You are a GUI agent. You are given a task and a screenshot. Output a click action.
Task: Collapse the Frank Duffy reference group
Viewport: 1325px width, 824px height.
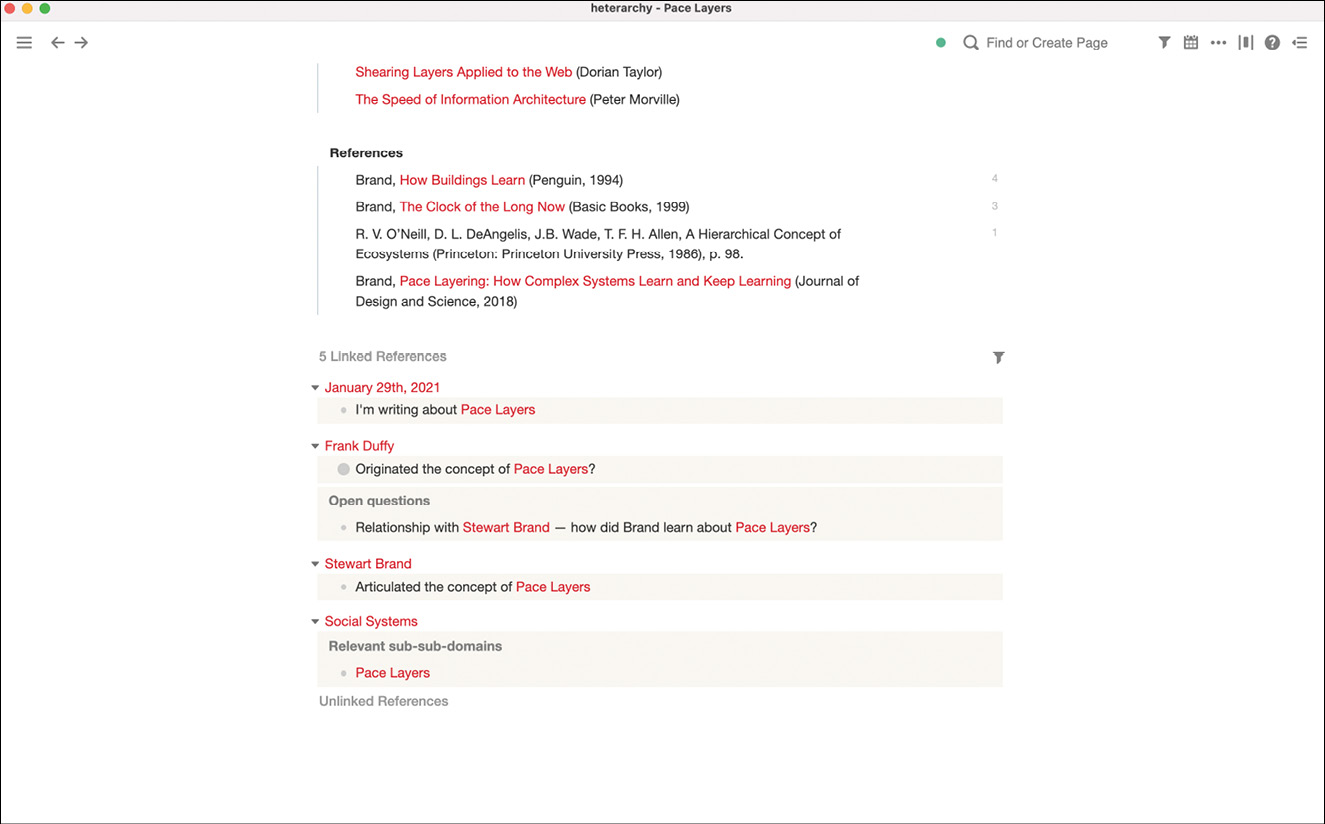click(315, 447)
